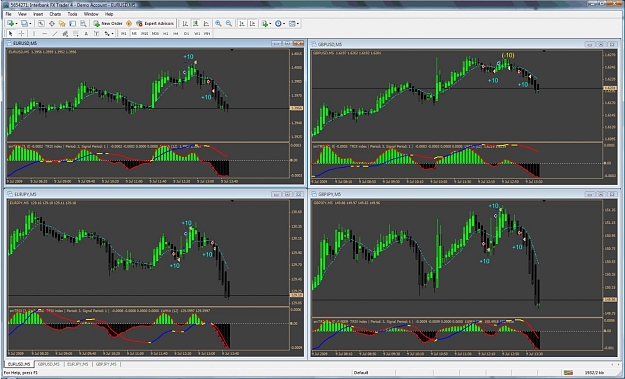Switch to the GBPJPY,M5 bottom tab
This screenshot has width=625, height=379.
pos(106,364)
